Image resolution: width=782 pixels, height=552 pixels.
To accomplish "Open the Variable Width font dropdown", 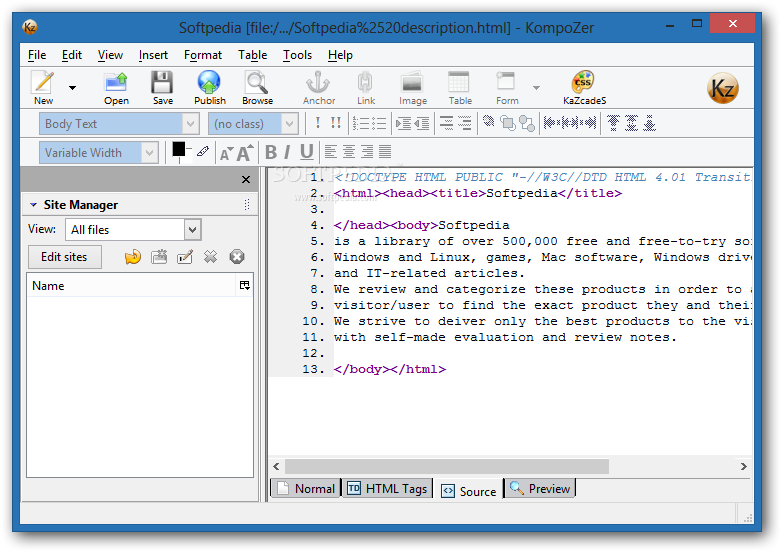I will 99,153.
